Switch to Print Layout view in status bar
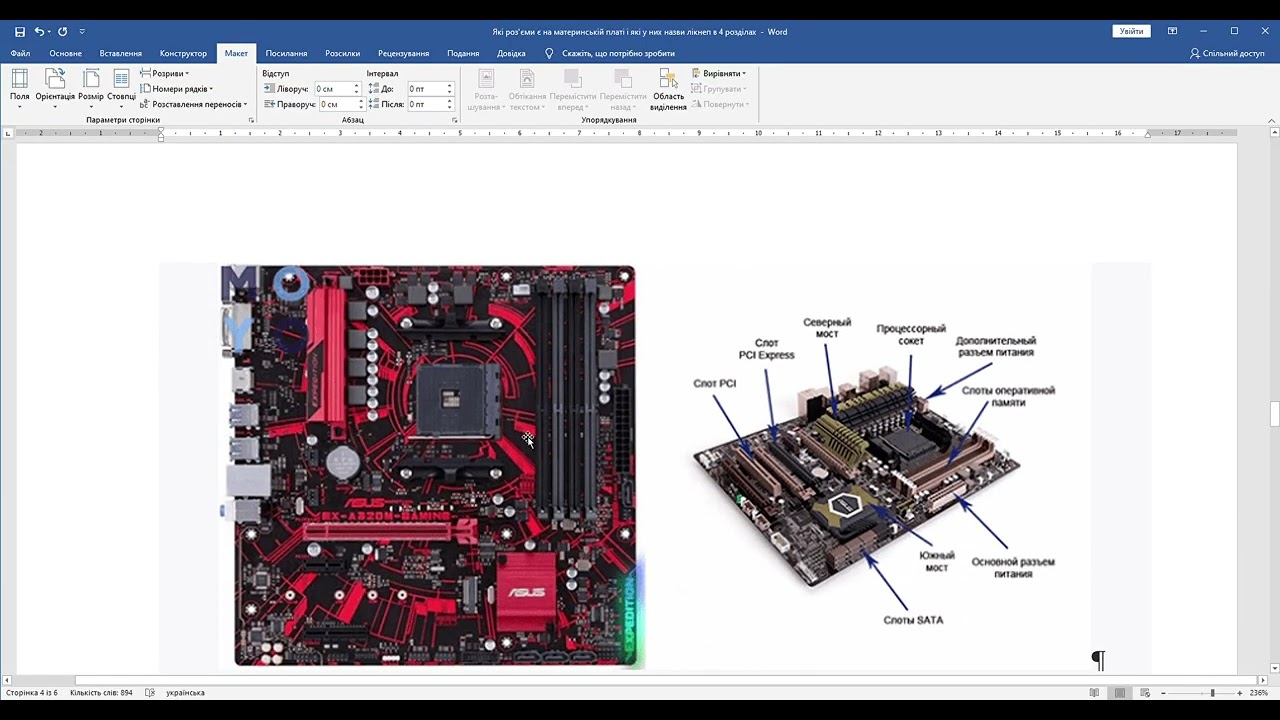Image resolution: width=1280 pixels, height=720 pixels. (1120, 693)
